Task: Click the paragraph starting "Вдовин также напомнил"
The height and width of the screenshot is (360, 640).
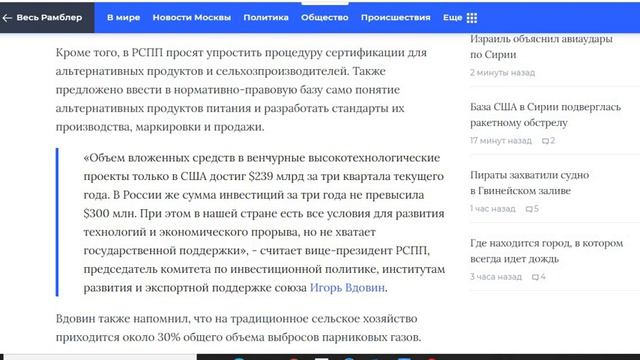Action: (x=238, y=328)
